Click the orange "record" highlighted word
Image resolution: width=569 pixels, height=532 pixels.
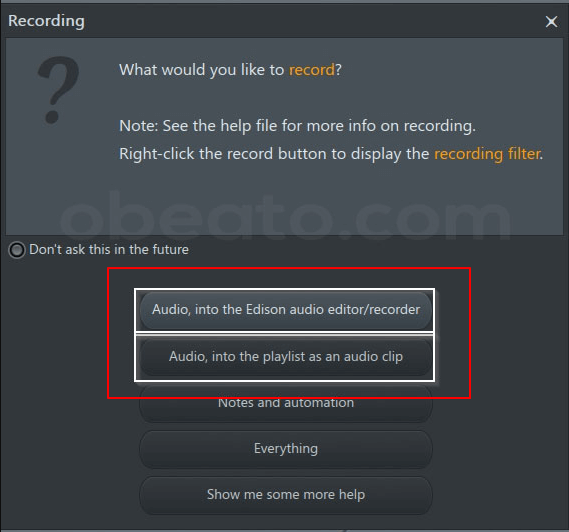(x=311, y=70)
